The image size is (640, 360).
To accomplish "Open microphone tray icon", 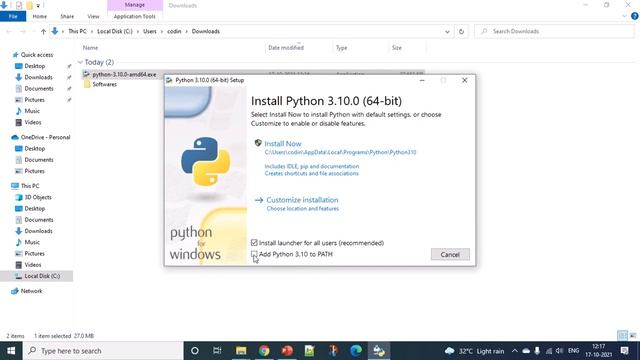I will 537,351.
